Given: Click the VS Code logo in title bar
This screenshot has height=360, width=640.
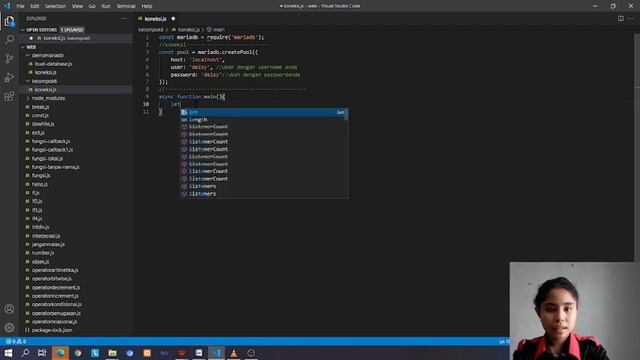Looking at the screenshot, I should (7, 6).
